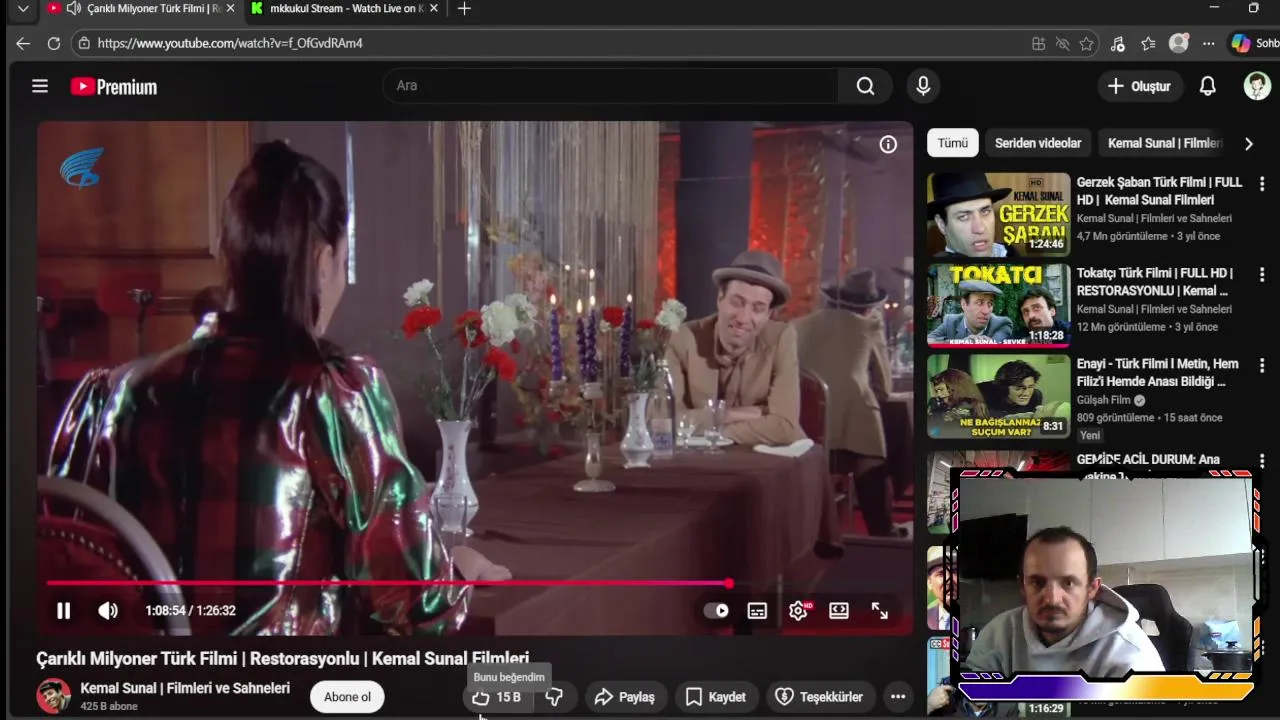Open Gerzek Şaban Türk Filmi title
Screen dimensions: 1280x720
tap(1159, 191)
